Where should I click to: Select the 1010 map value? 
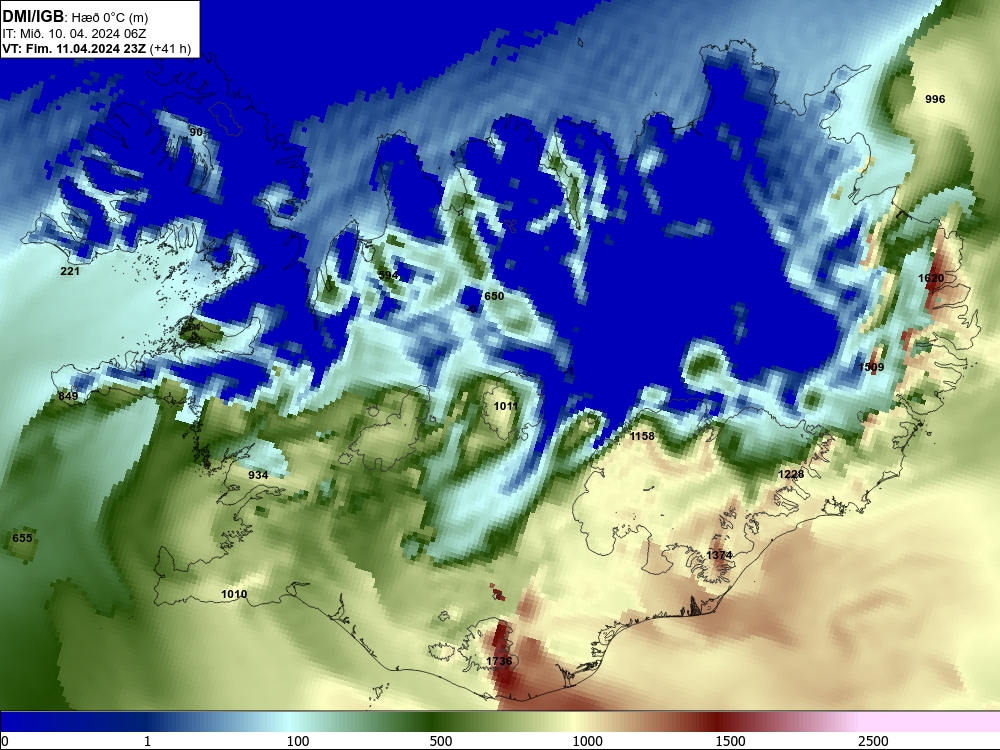point(234,594)
